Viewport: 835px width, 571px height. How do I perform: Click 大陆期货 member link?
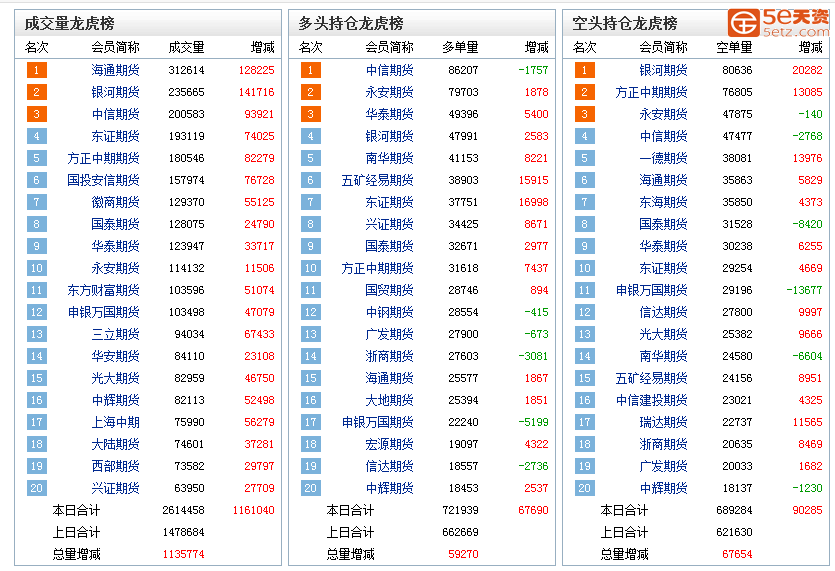[x=115, y=444]
